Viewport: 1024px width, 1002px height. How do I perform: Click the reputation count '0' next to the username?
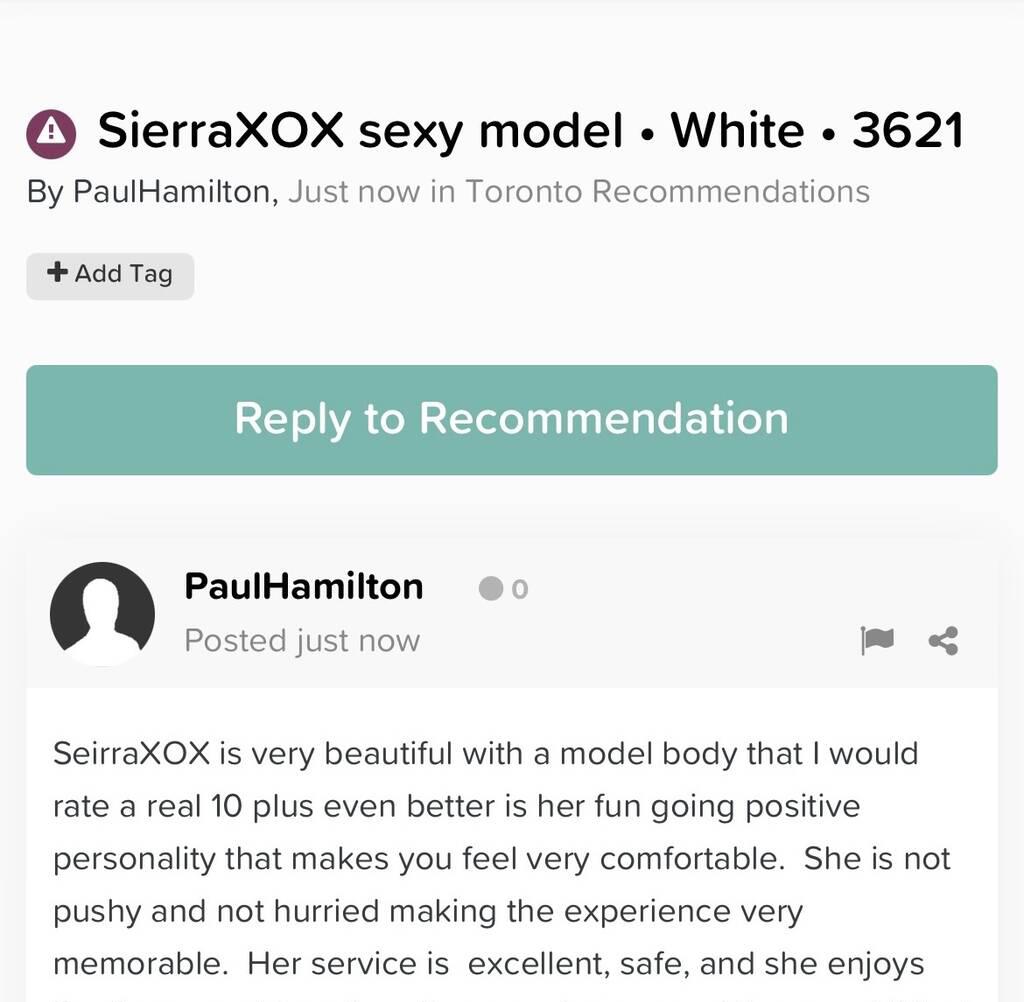[519, 589]
